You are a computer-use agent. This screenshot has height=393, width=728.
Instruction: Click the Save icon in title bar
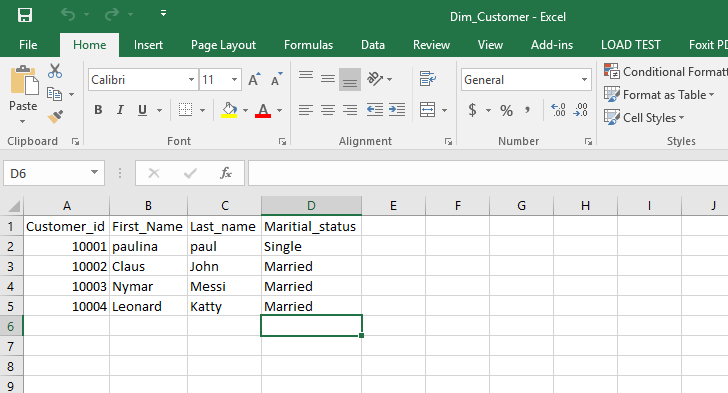coord(25,15)
